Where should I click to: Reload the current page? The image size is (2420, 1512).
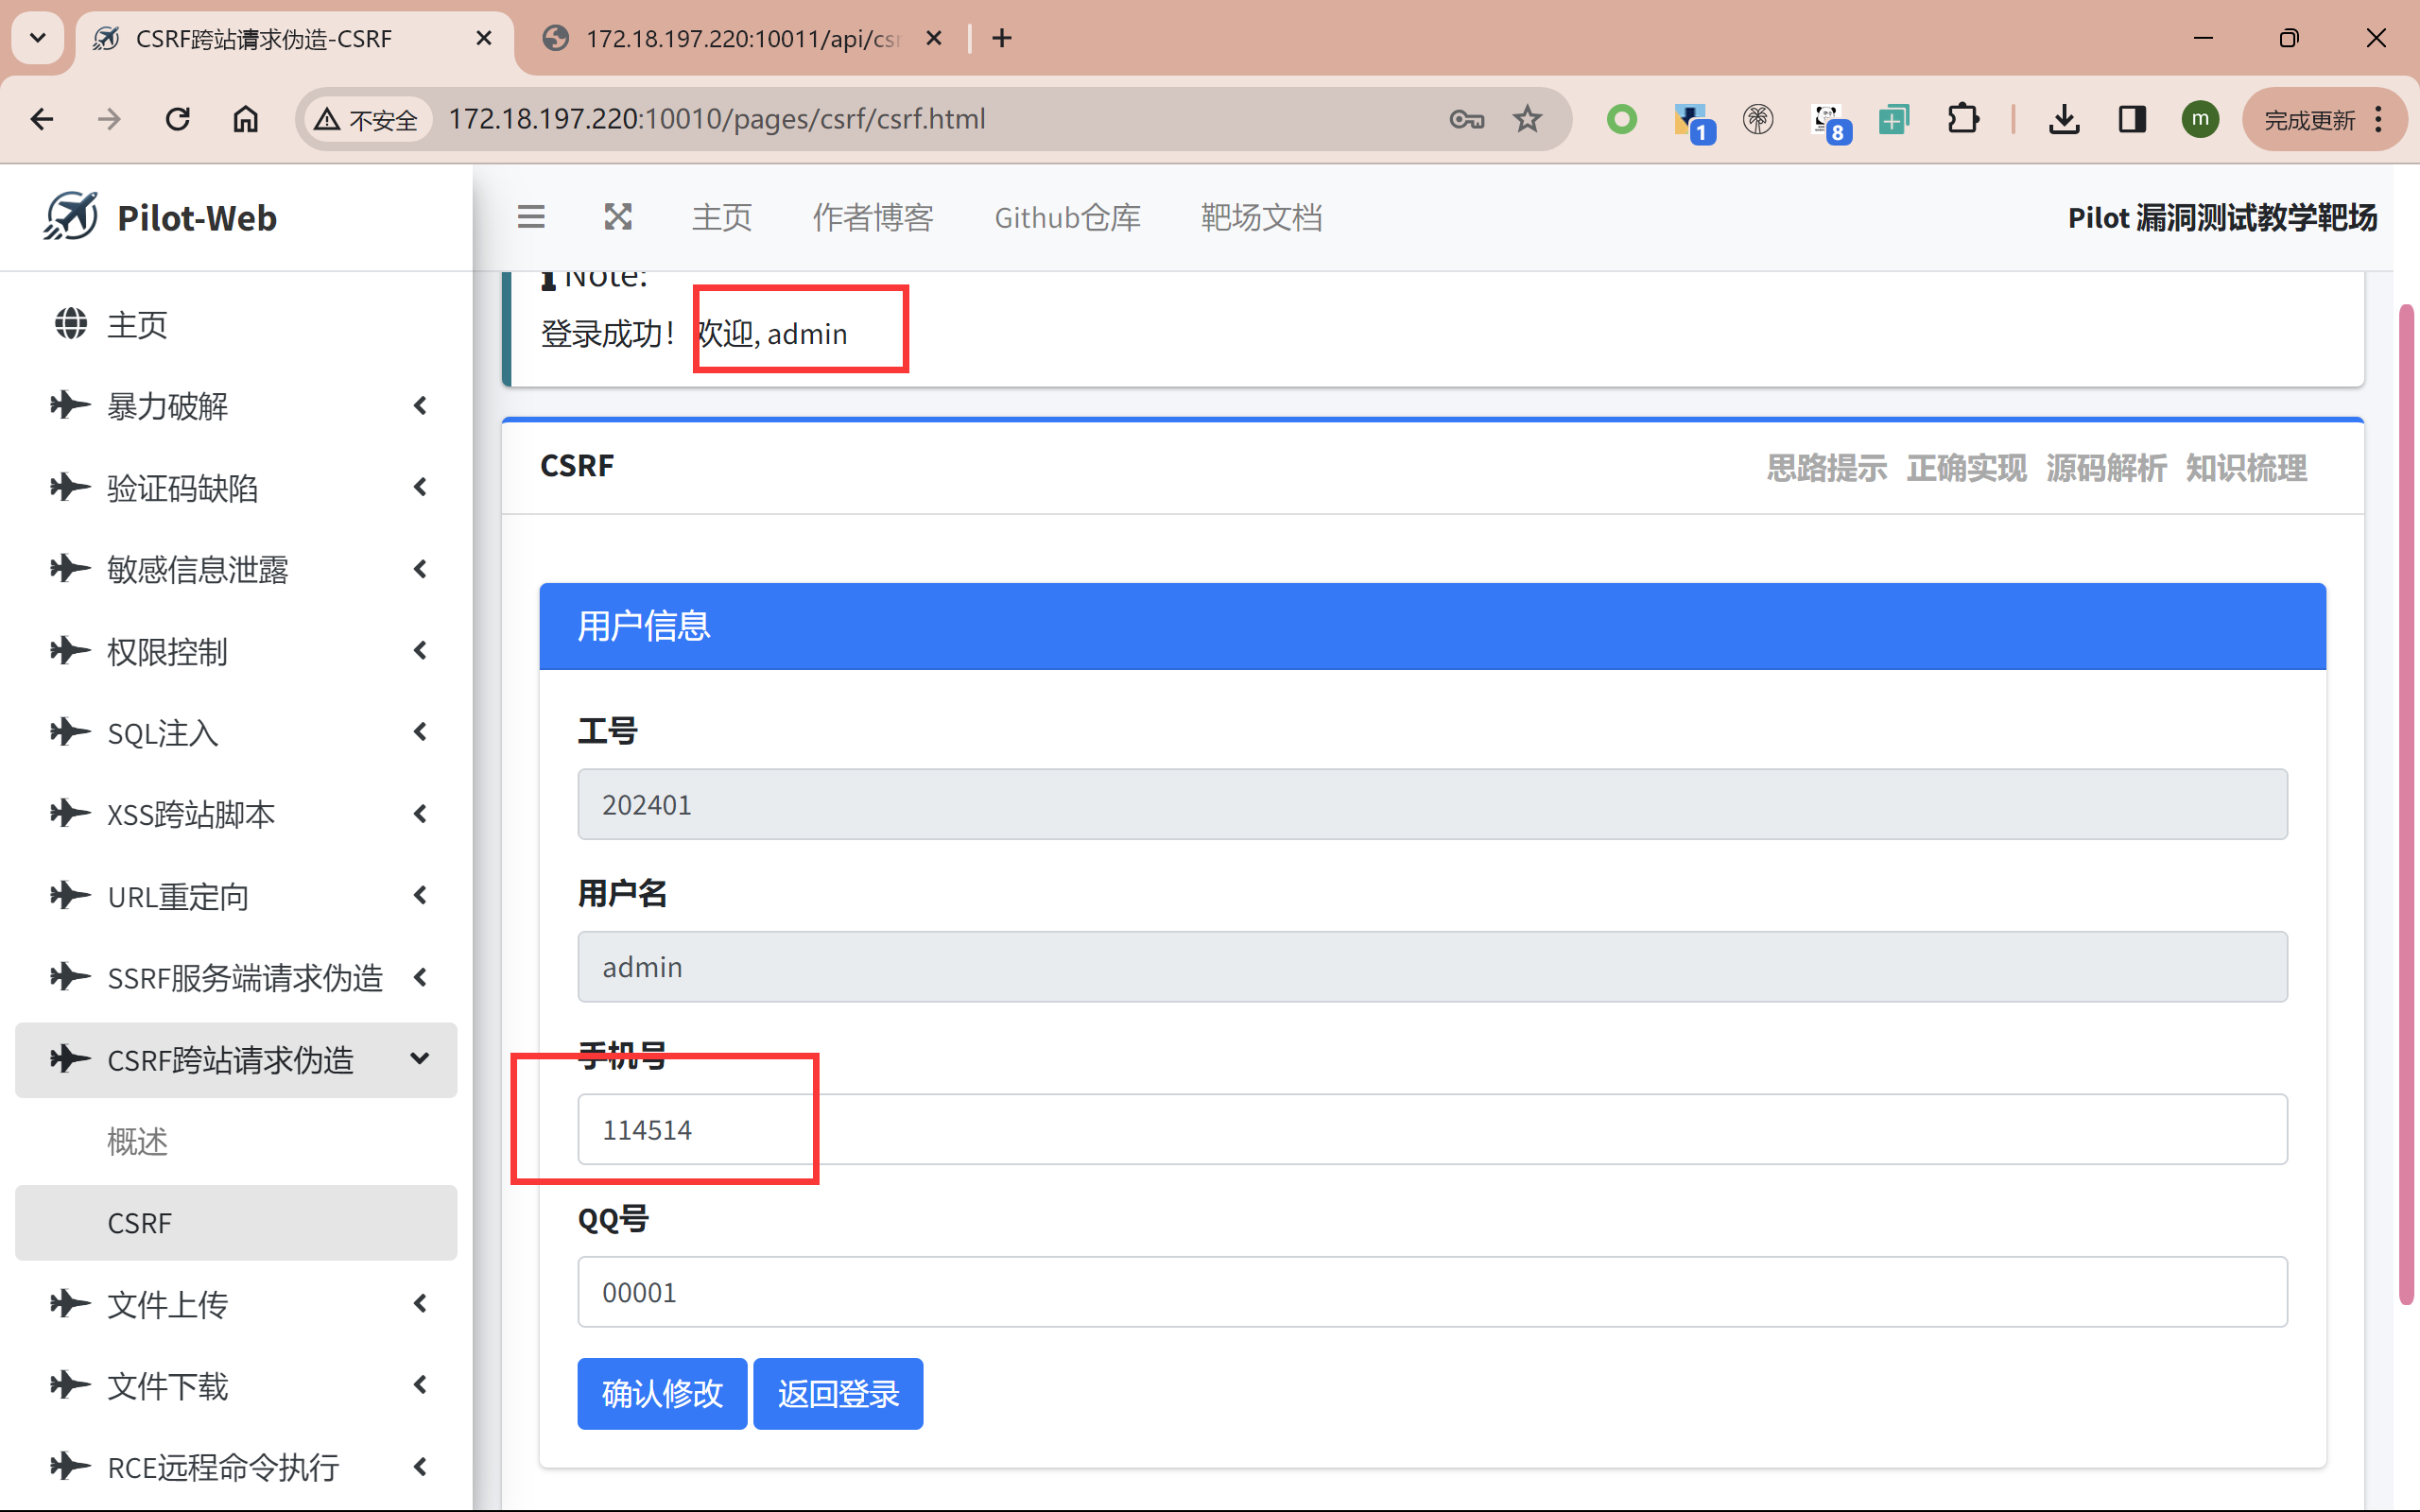coord(178,120)
